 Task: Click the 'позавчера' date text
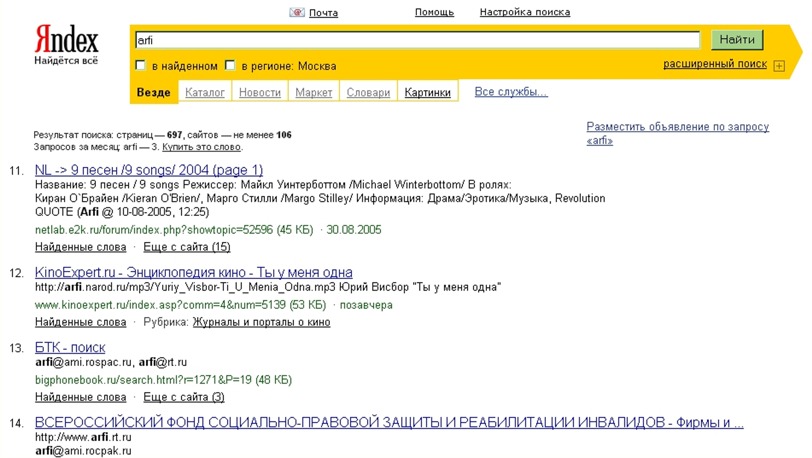(x=366, y=305)
